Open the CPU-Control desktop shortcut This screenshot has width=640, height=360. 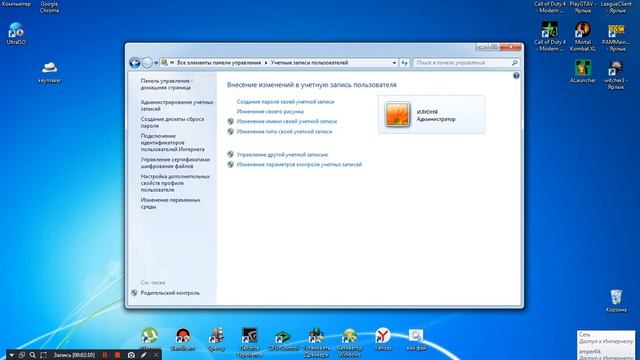coord(283,340)
